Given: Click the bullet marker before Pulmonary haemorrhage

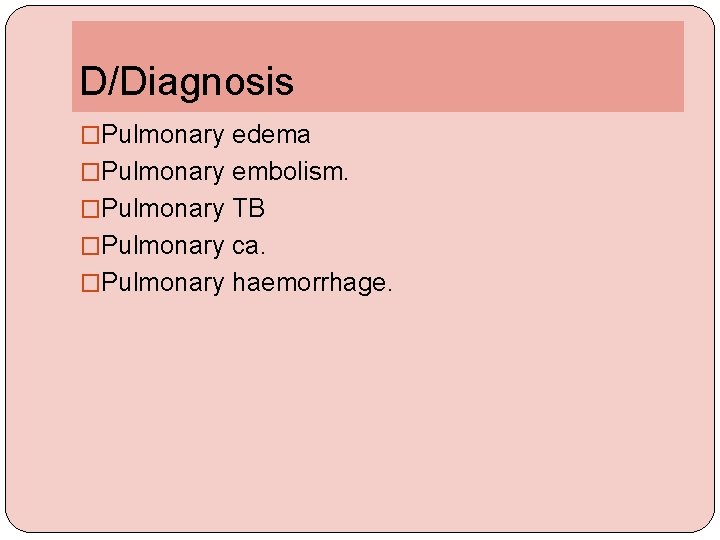Looking at the screenshot, I should click(x=90, y=283).
